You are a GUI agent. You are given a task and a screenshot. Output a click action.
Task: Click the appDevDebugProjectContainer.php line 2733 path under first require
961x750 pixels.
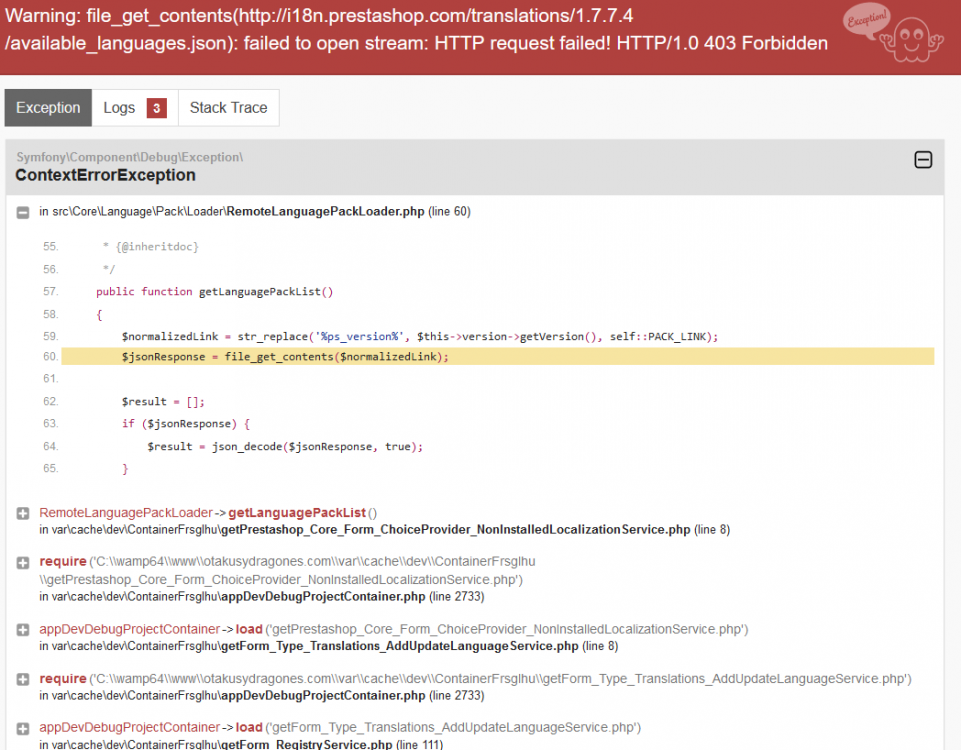coord(262,596)
